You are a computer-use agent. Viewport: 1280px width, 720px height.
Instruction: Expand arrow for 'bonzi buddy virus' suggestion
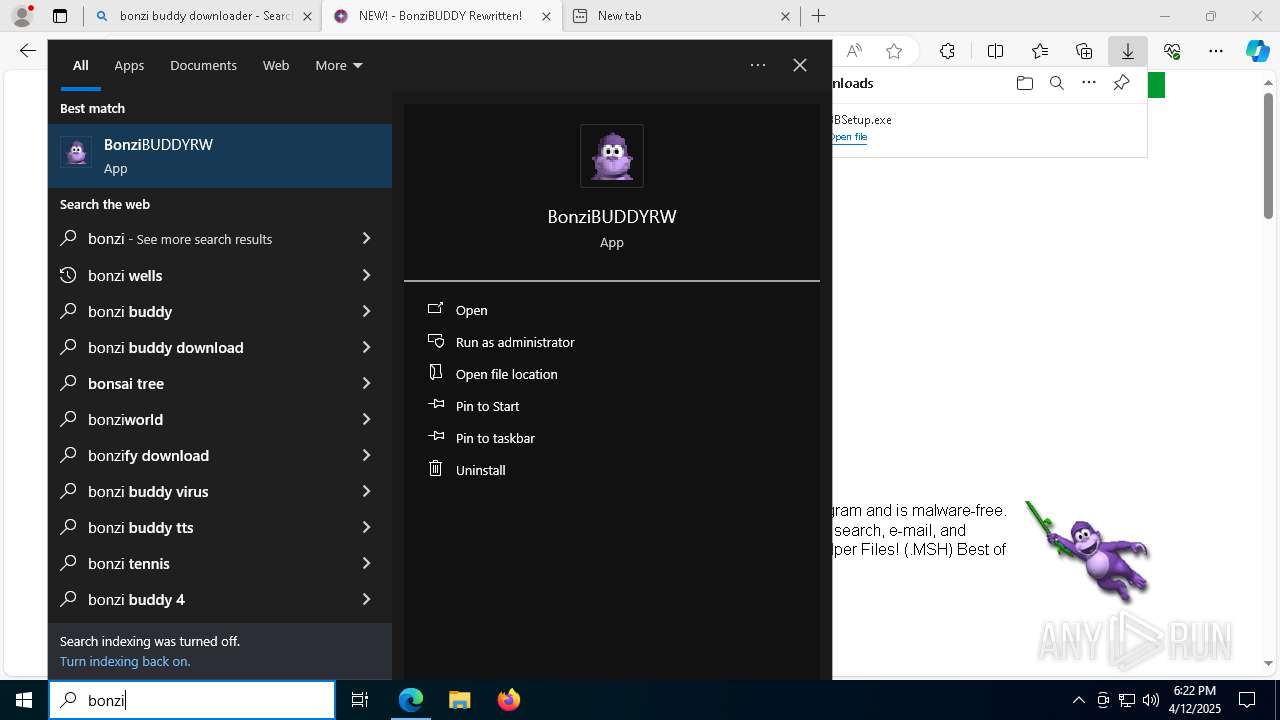(x=366, y=491)
